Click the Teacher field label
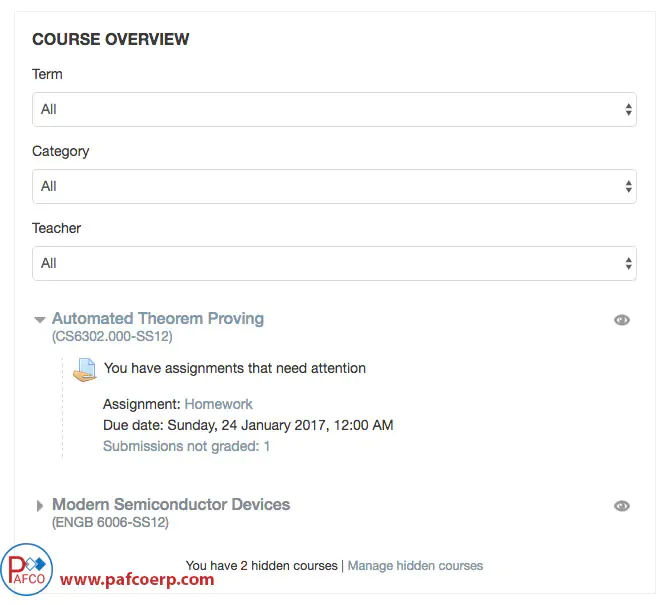668x605 pixels. (56, 228)
